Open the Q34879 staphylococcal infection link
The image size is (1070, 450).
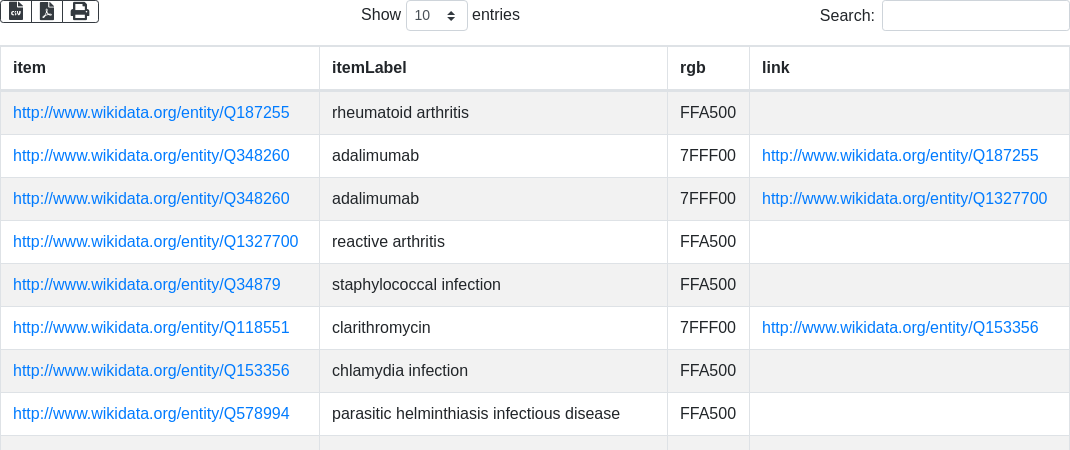click(x=146, y=285)
